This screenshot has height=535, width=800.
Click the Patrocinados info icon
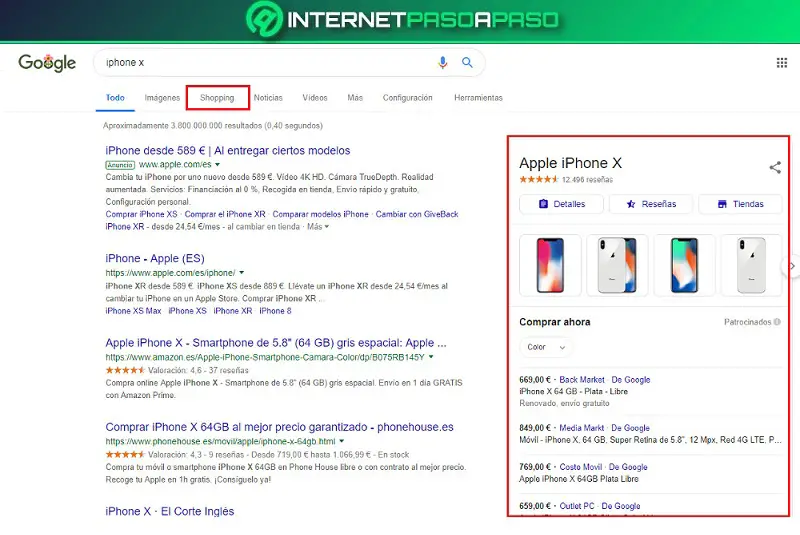(777, 322)
